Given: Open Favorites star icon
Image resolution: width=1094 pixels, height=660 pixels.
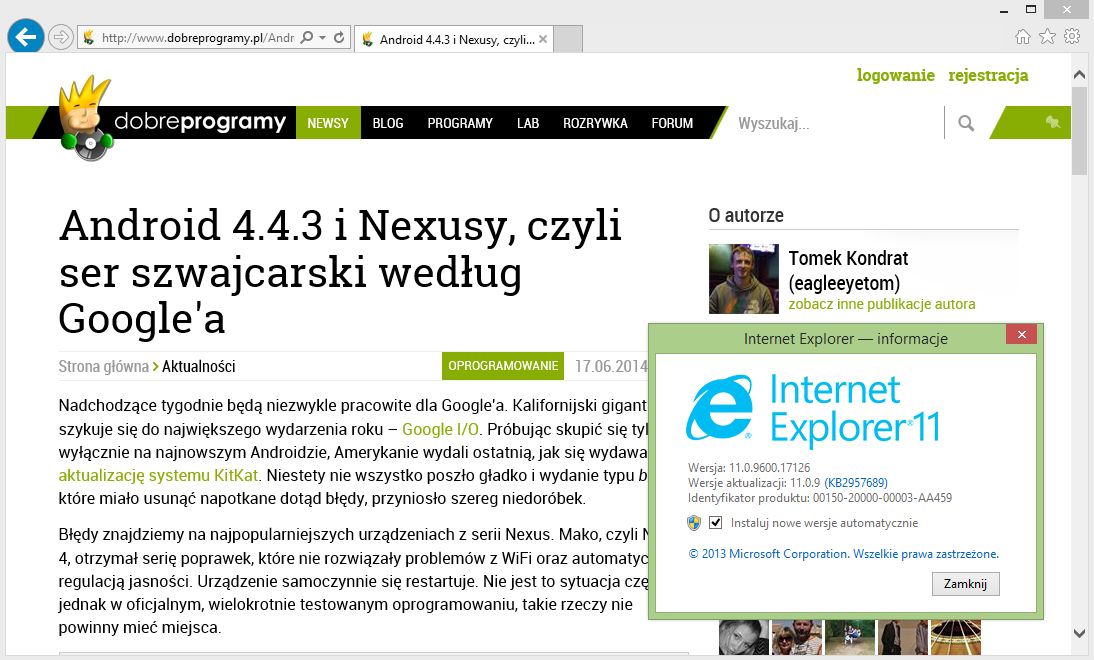Looking at the screenshot, I should coord(1047,36).
